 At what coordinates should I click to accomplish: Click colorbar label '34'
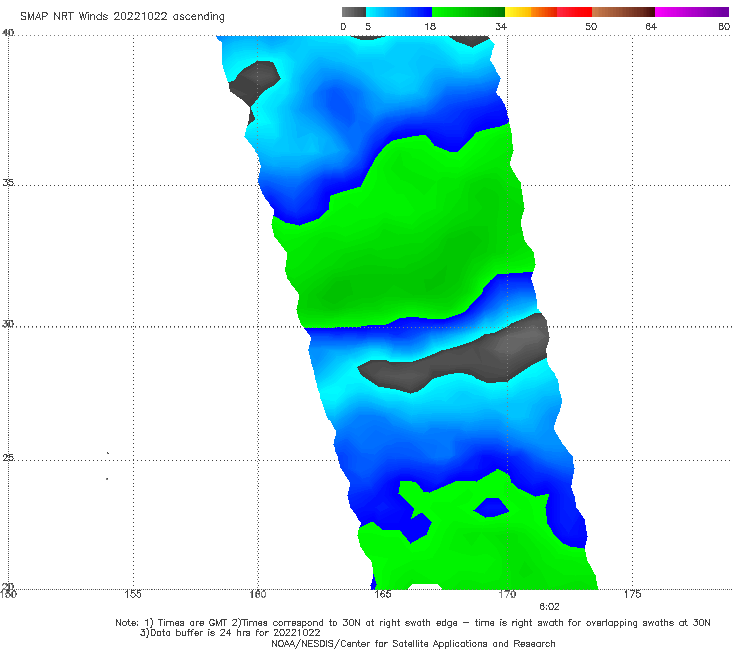pyautogui.click(x=501, y=26)
